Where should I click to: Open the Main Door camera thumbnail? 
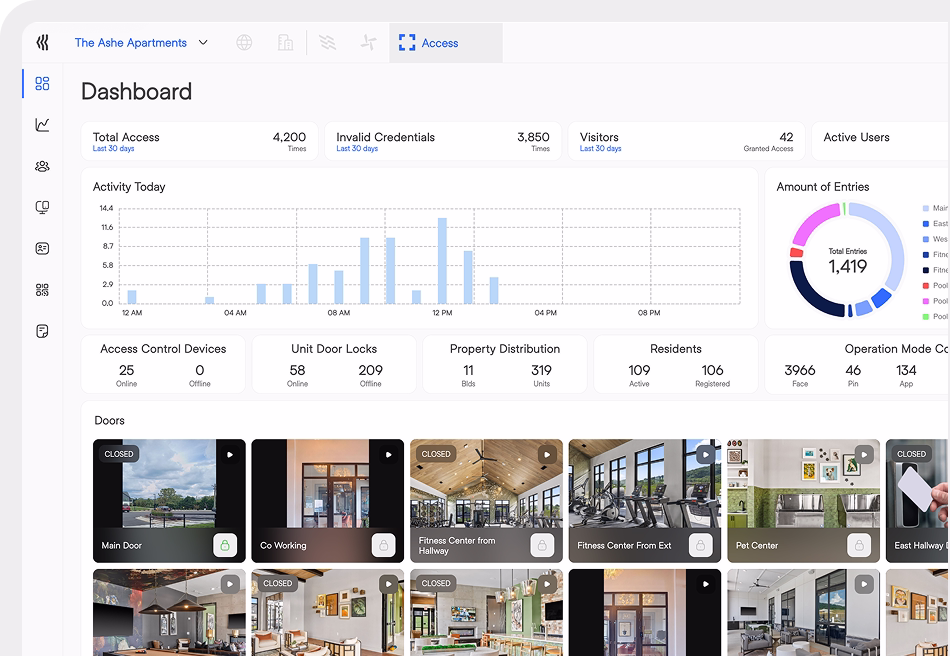[x=169, y=501]
